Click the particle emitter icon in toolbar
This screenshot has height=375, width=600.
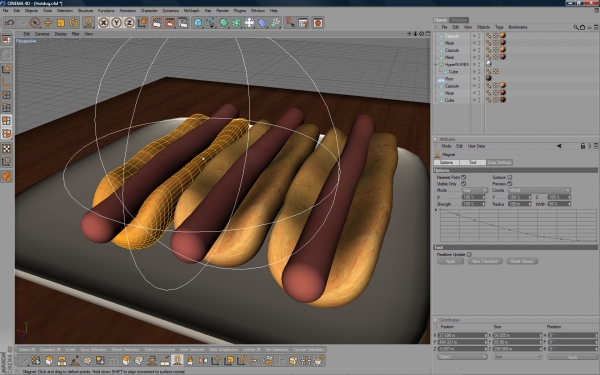275,23
